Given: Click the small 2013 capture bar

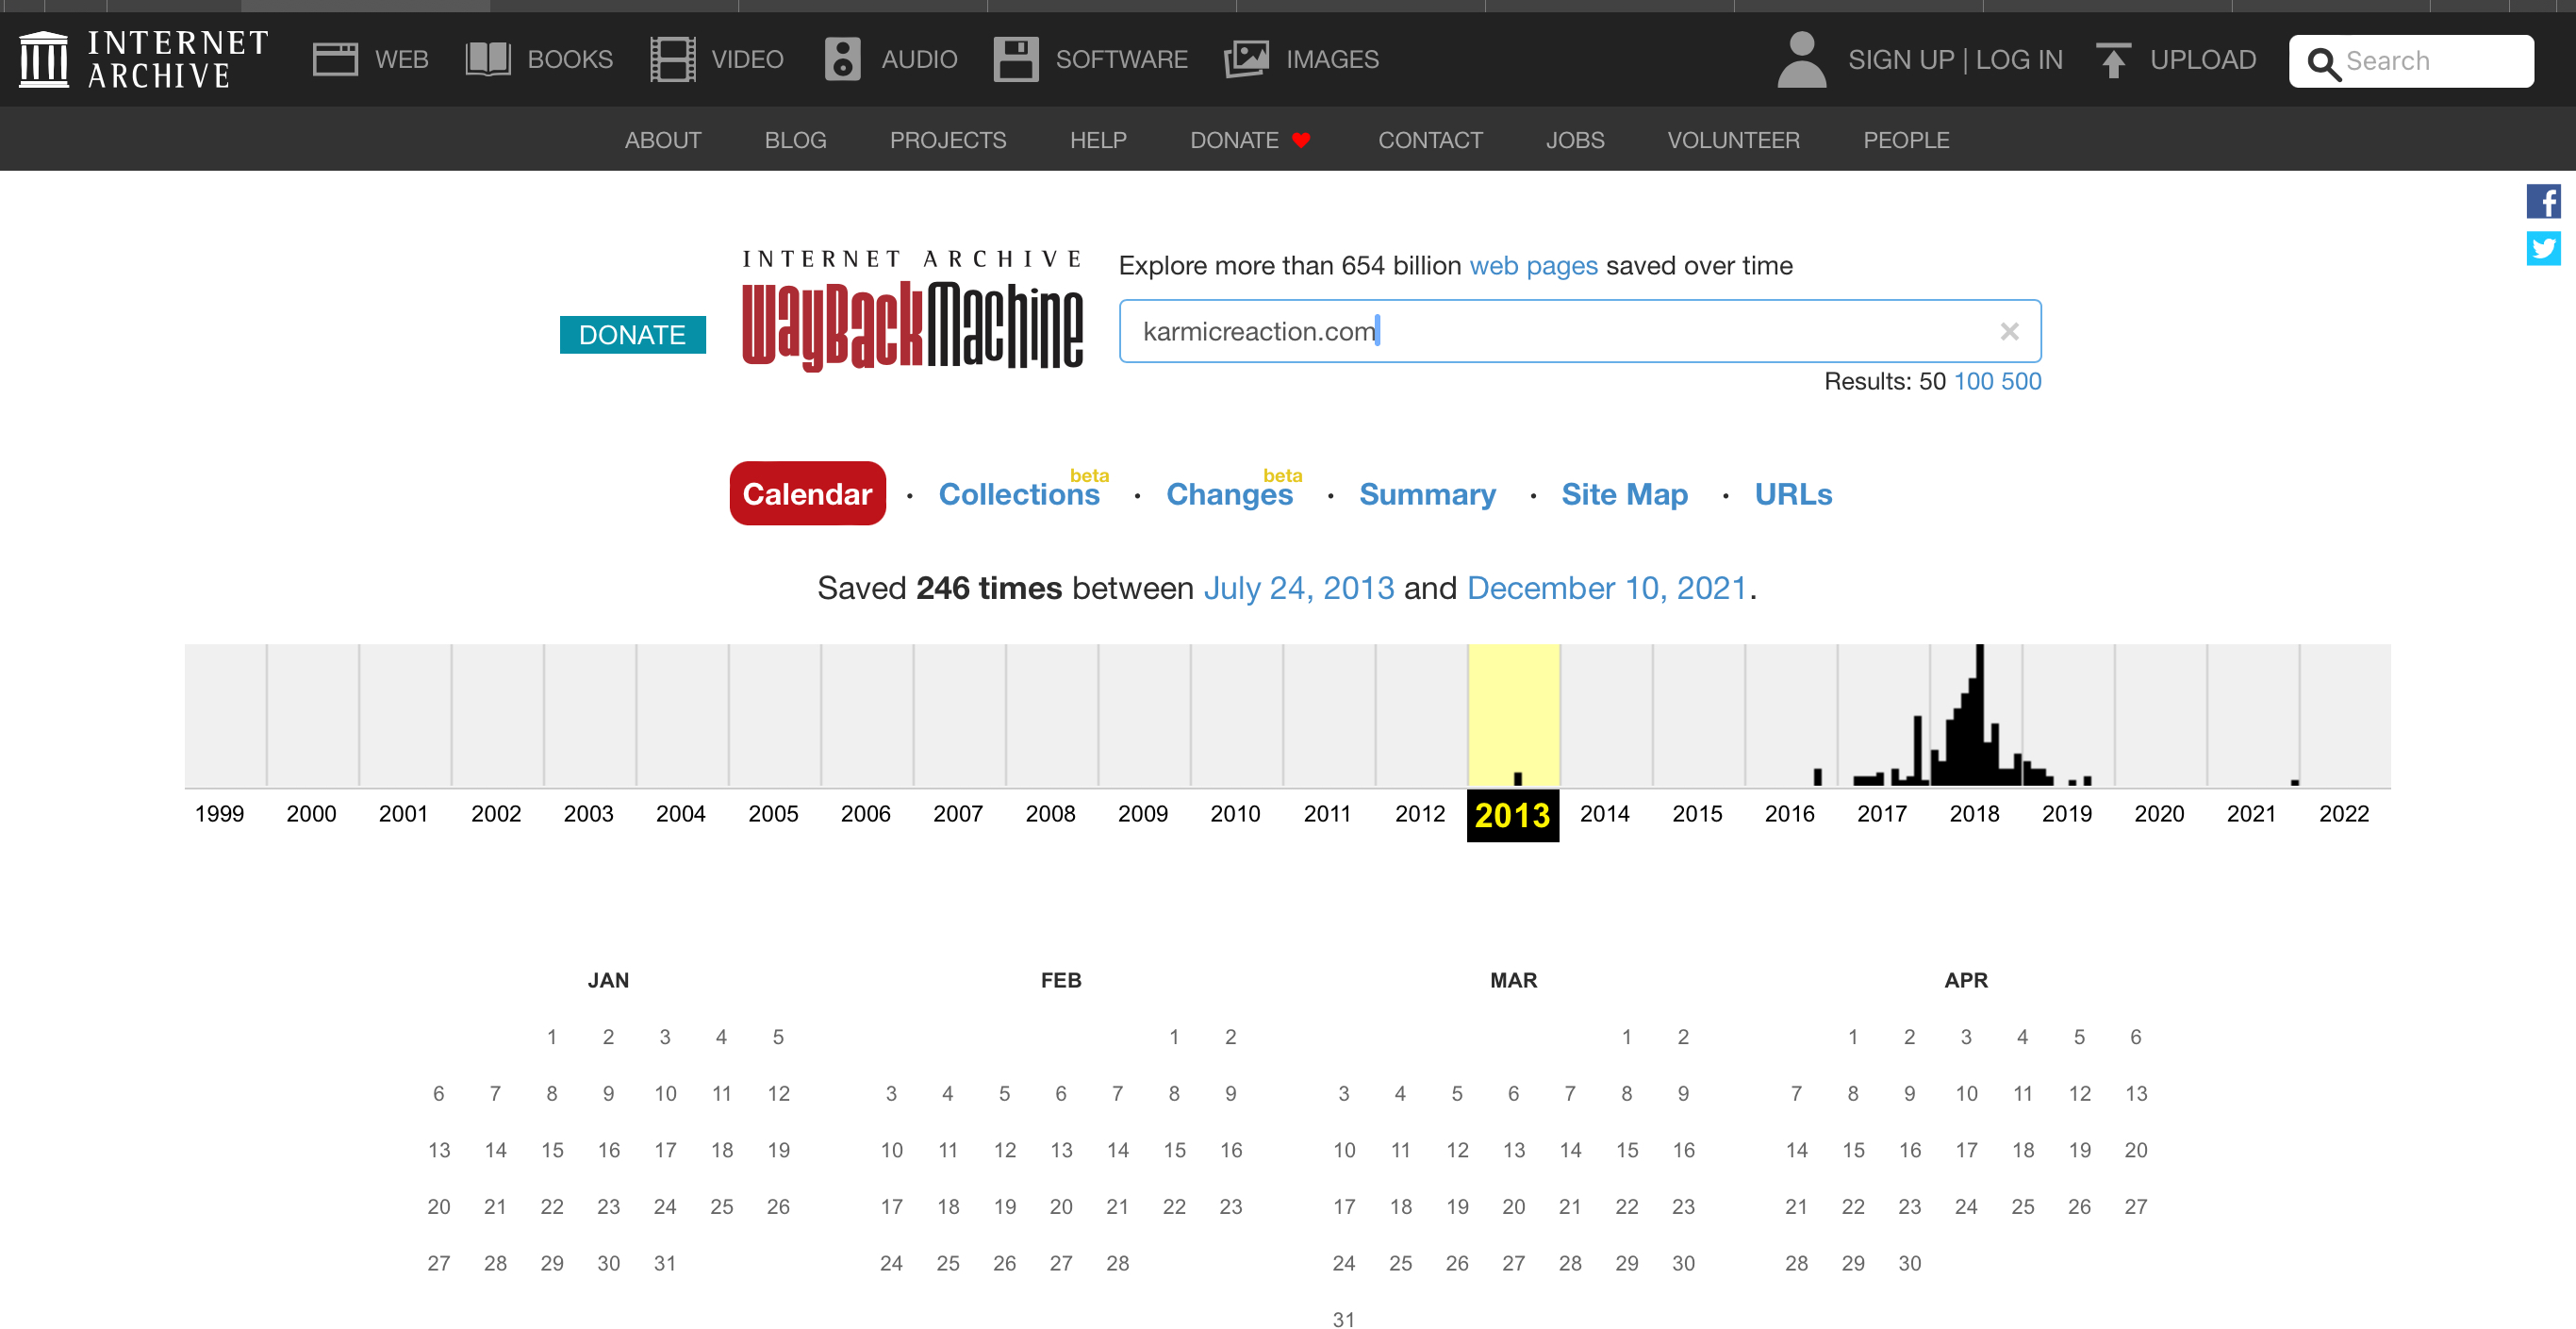Looking at the screenshot, I should [x=1518, y=779].
